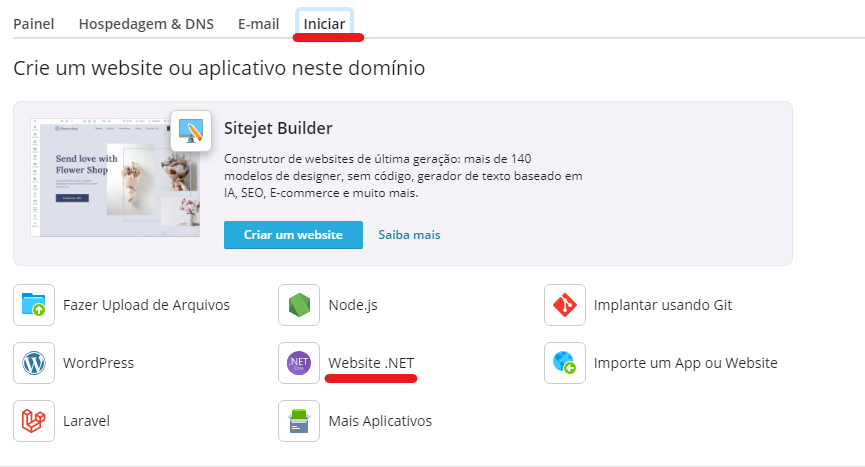This screenshot has width=865, height=467.
Task: Open the E-mail tab
Action: [x=258, y=24]
